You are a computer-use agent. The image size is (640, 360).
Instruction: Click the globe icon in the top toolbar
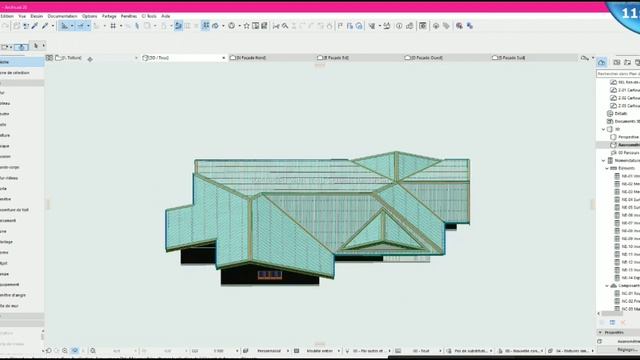436,26
